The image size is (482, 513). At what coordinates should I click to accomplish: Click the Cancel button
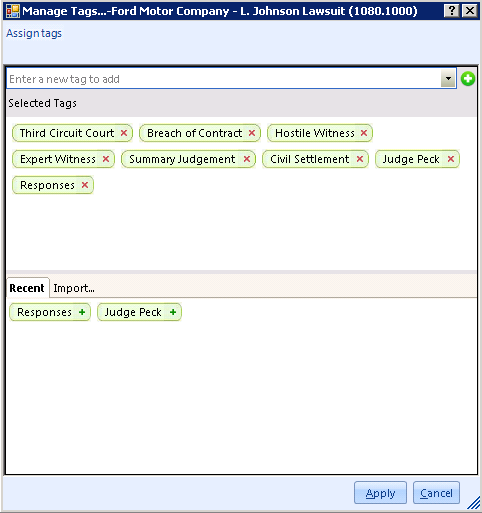click(x=436, y=493)
